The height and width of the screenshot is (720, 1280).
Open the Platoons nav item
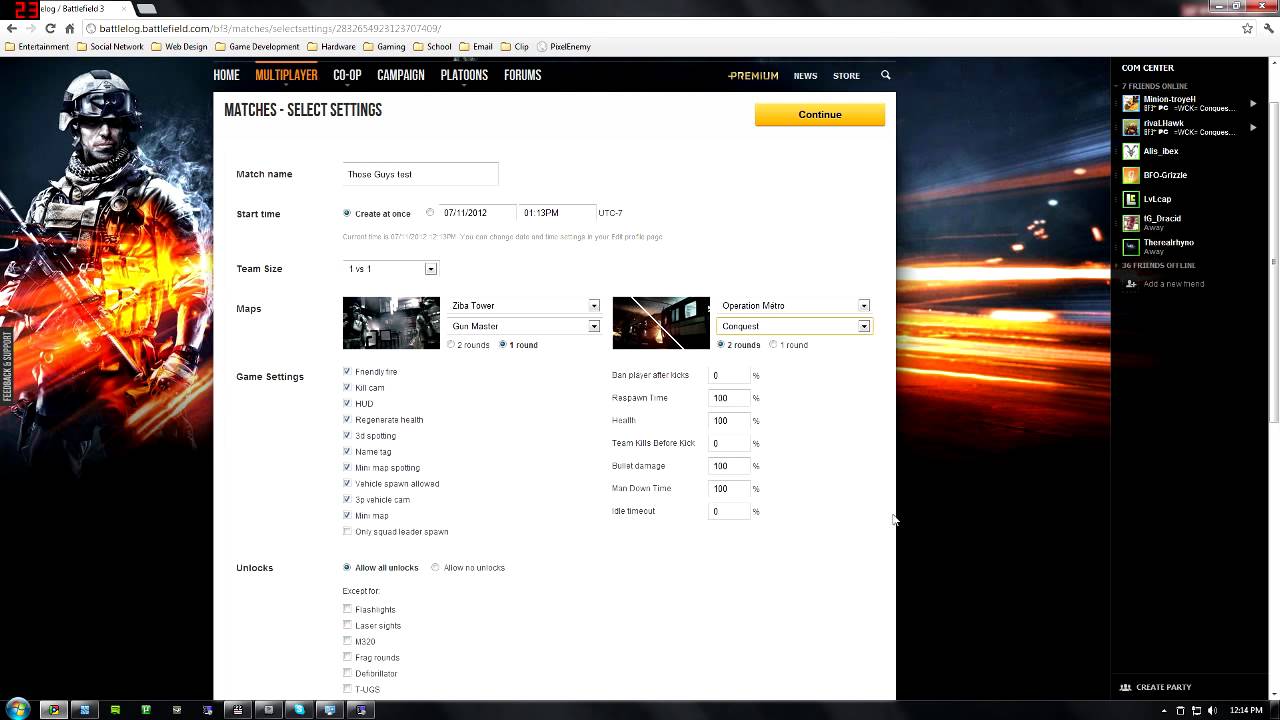click(x=464, y=75)
